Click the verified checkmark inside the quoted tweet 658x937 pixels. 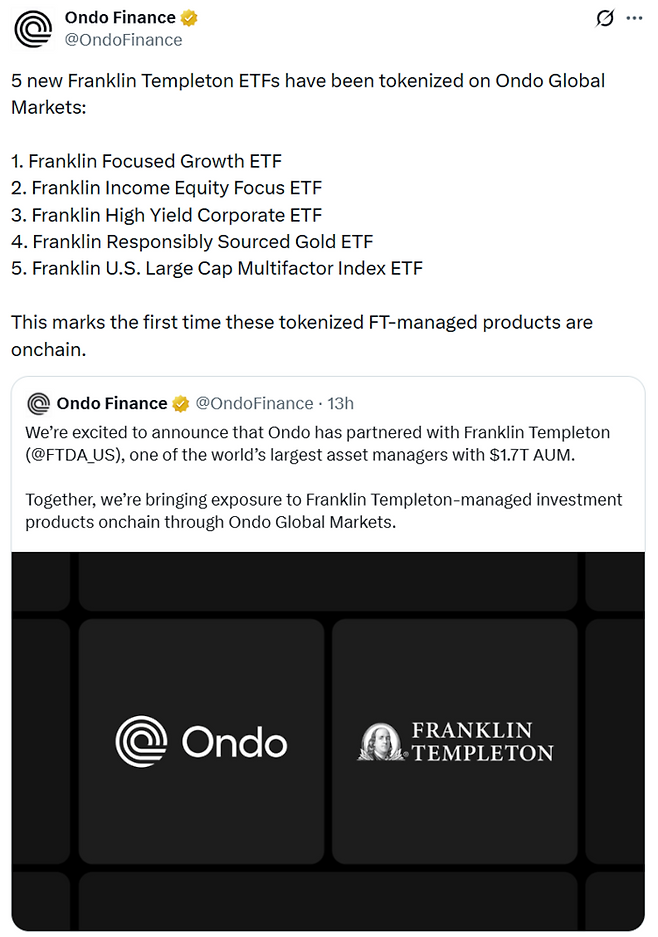click(180, 403)
